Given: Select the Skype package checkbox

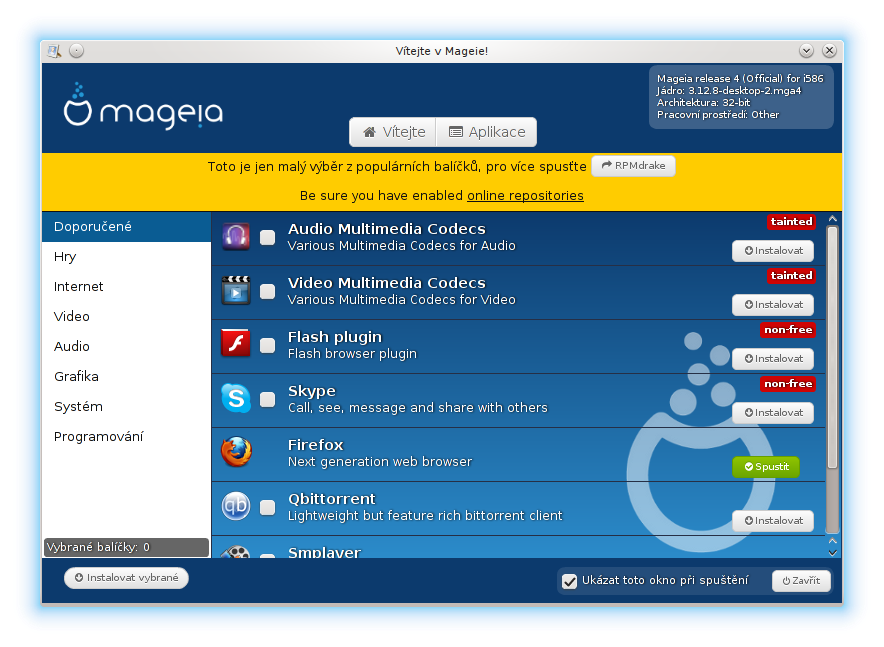Looking at the screenshot, I should 267,400.
